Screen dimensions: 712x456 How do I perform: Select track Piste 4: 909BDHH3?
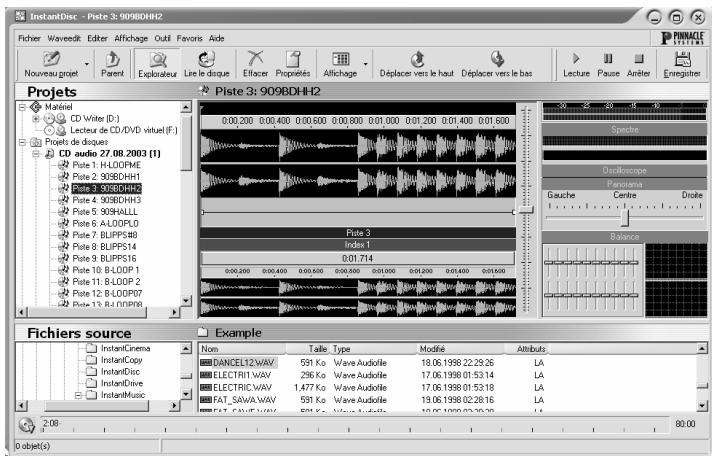click(107, 200)
